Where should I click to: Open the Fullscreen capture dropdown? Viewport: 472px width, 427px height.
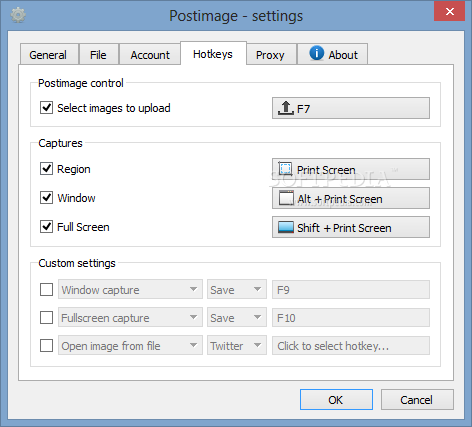coord(130,317)
